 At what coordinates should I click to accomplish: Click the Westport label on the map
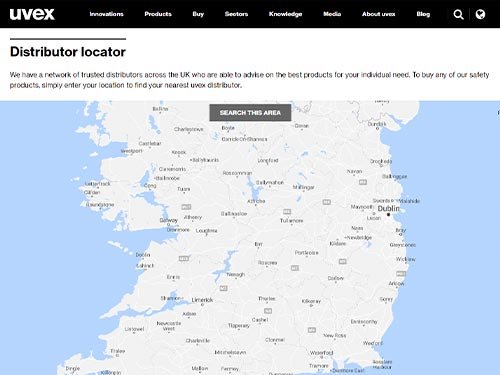pyautogui.click(x=131, y=151)
